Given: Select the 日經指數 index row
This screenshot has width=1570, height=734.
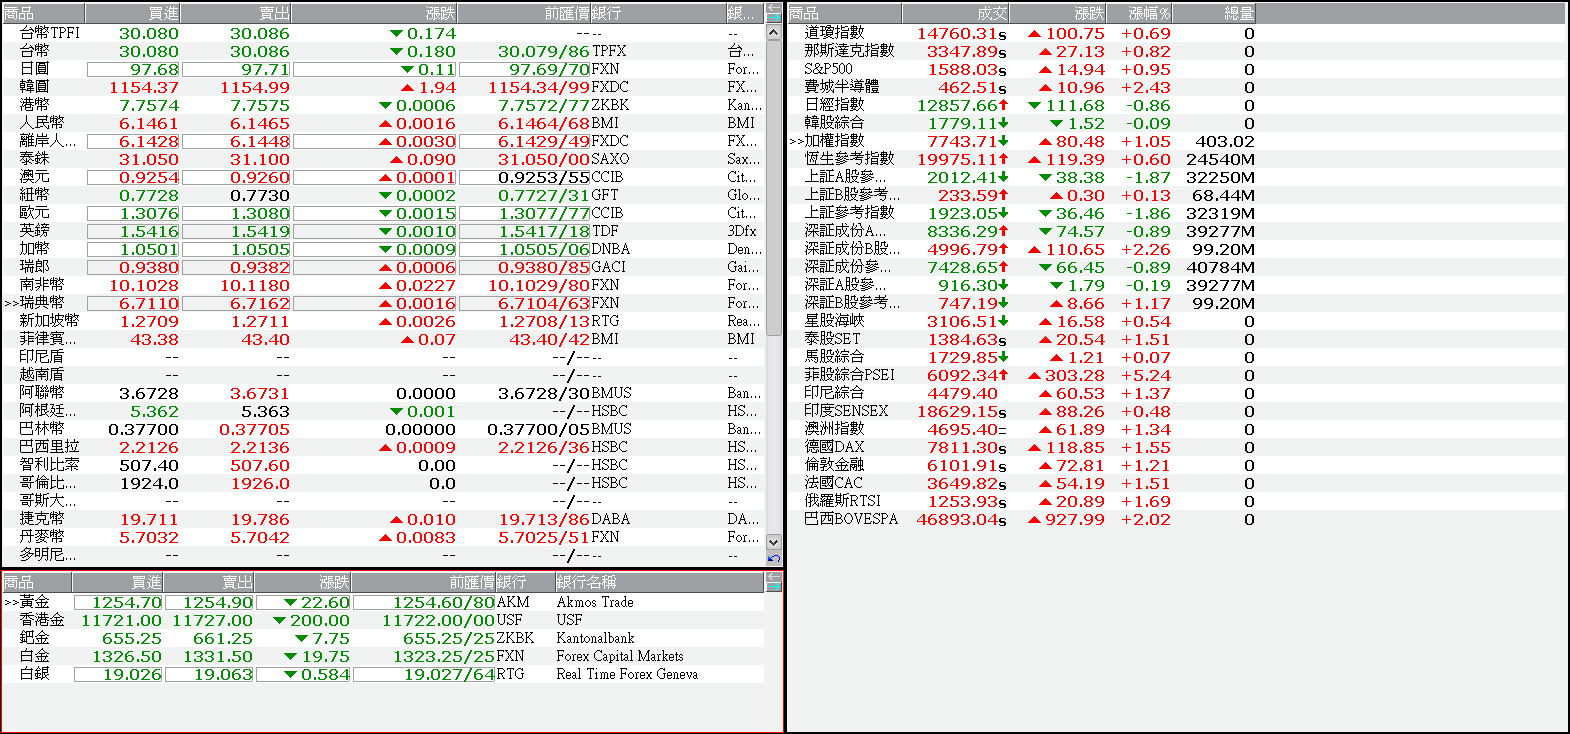Looking at the screenshot, I should [1177, 105].
